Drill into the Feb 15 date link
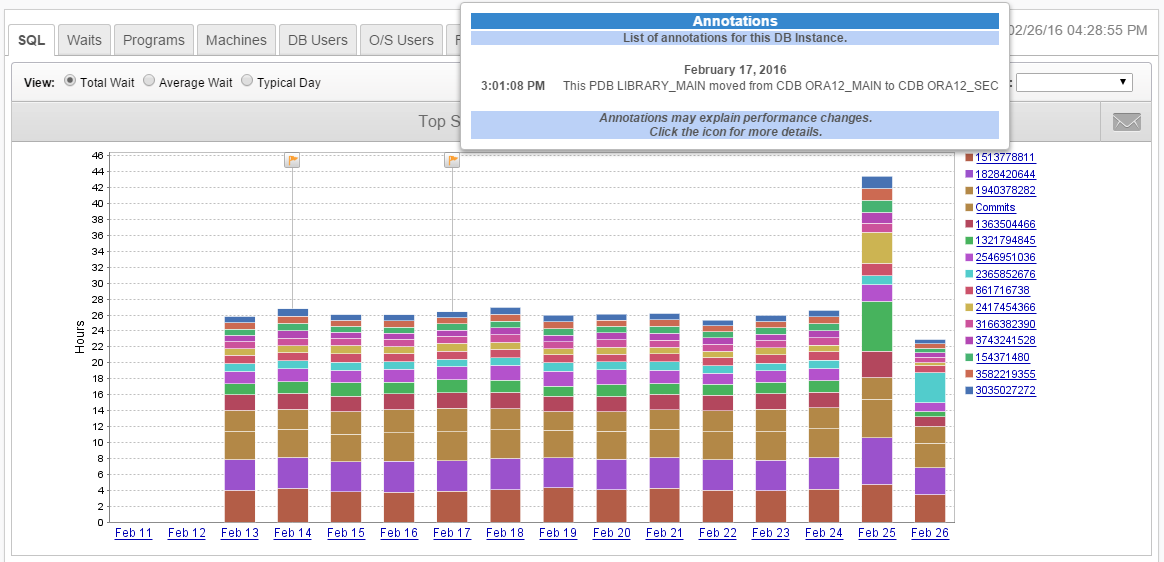The width and height of the screenshot is (1164, 562). pyautogui.click(x=346, y=533)
